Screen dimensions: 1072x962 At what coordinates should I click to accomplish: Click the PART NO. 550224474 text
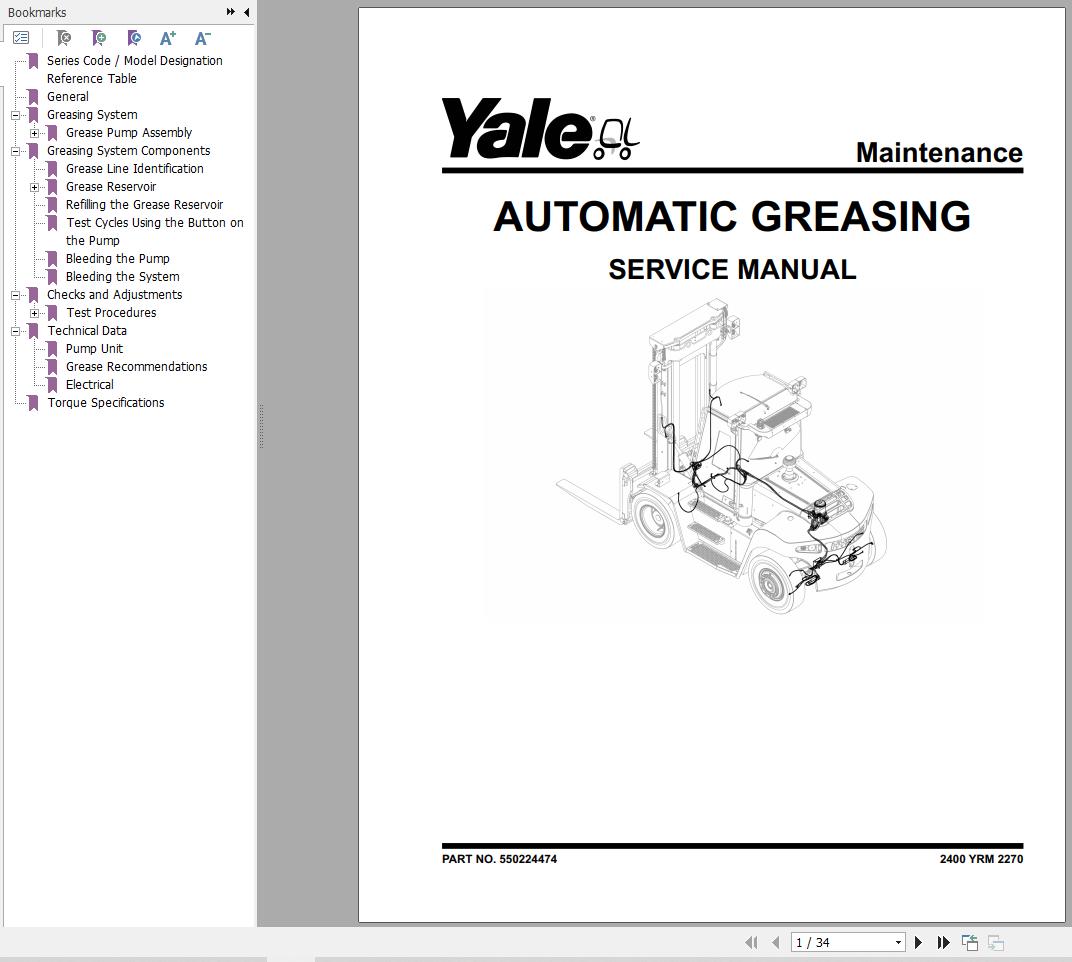click(499, 859)
